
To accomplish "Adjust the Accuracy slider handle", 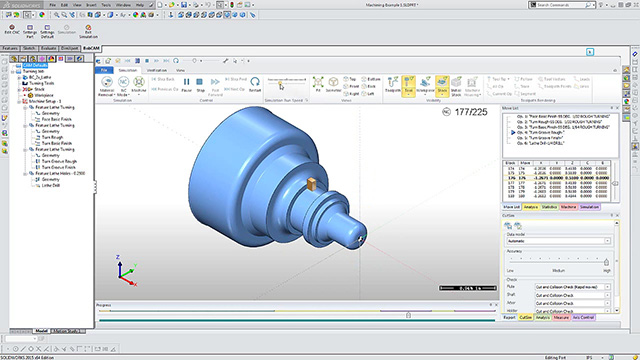I will pyautogui.click(x=606, y=262).
